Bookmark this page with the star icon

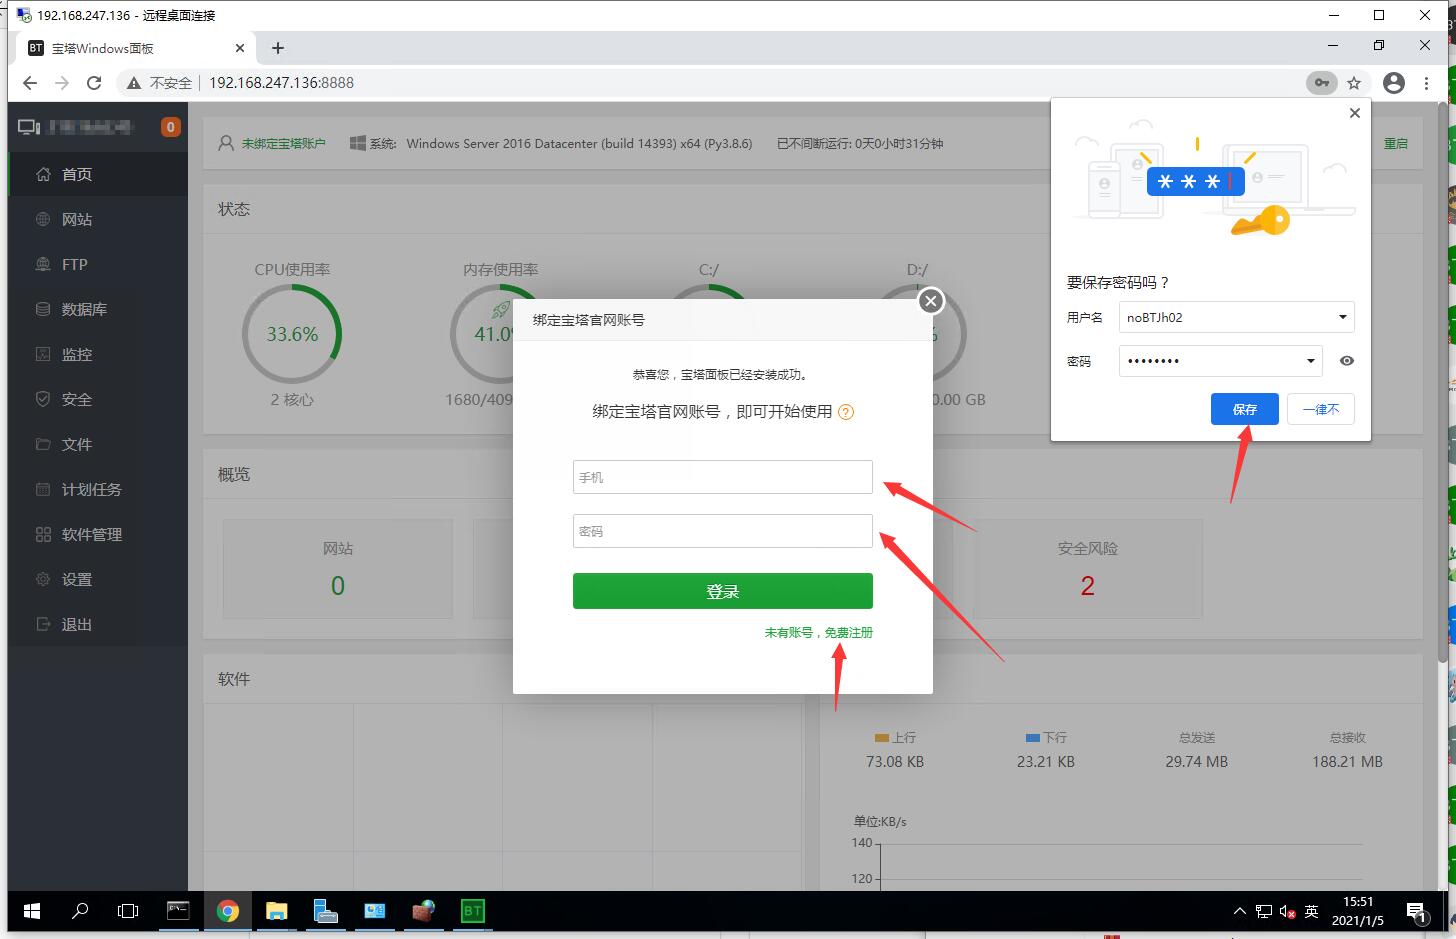coord(1354,83)
